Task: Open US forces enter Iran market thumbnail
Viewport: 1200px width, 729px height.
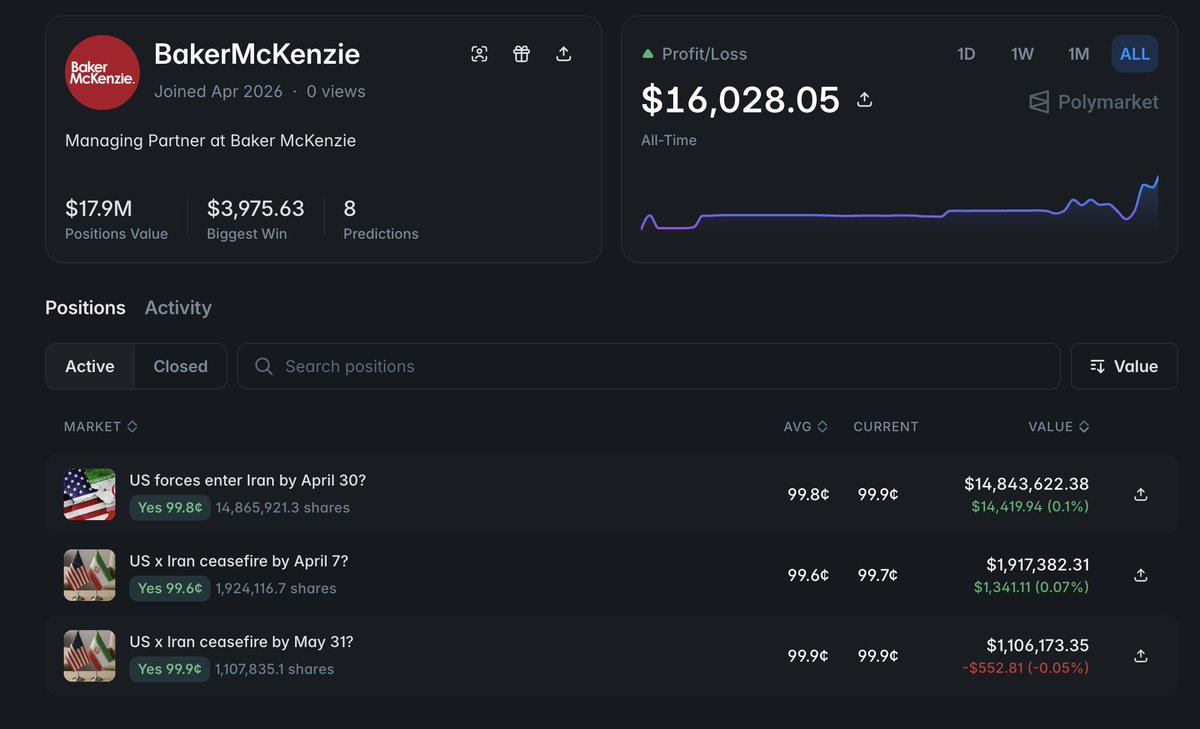Action: click(90, 494)
